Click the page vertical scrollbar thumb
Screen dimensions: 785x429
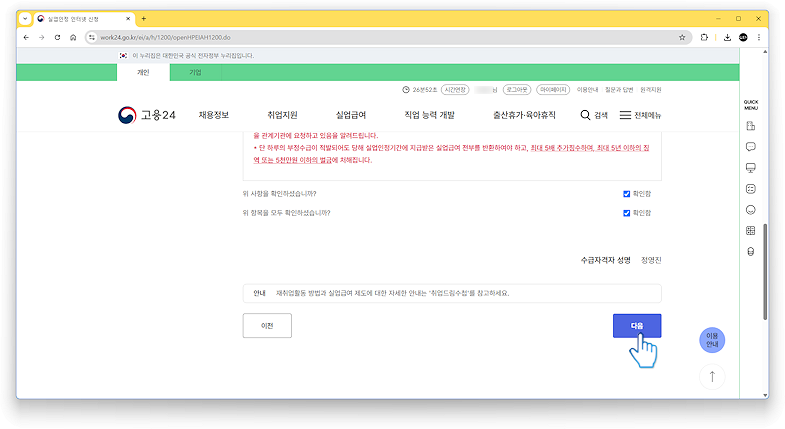[765, 272]
